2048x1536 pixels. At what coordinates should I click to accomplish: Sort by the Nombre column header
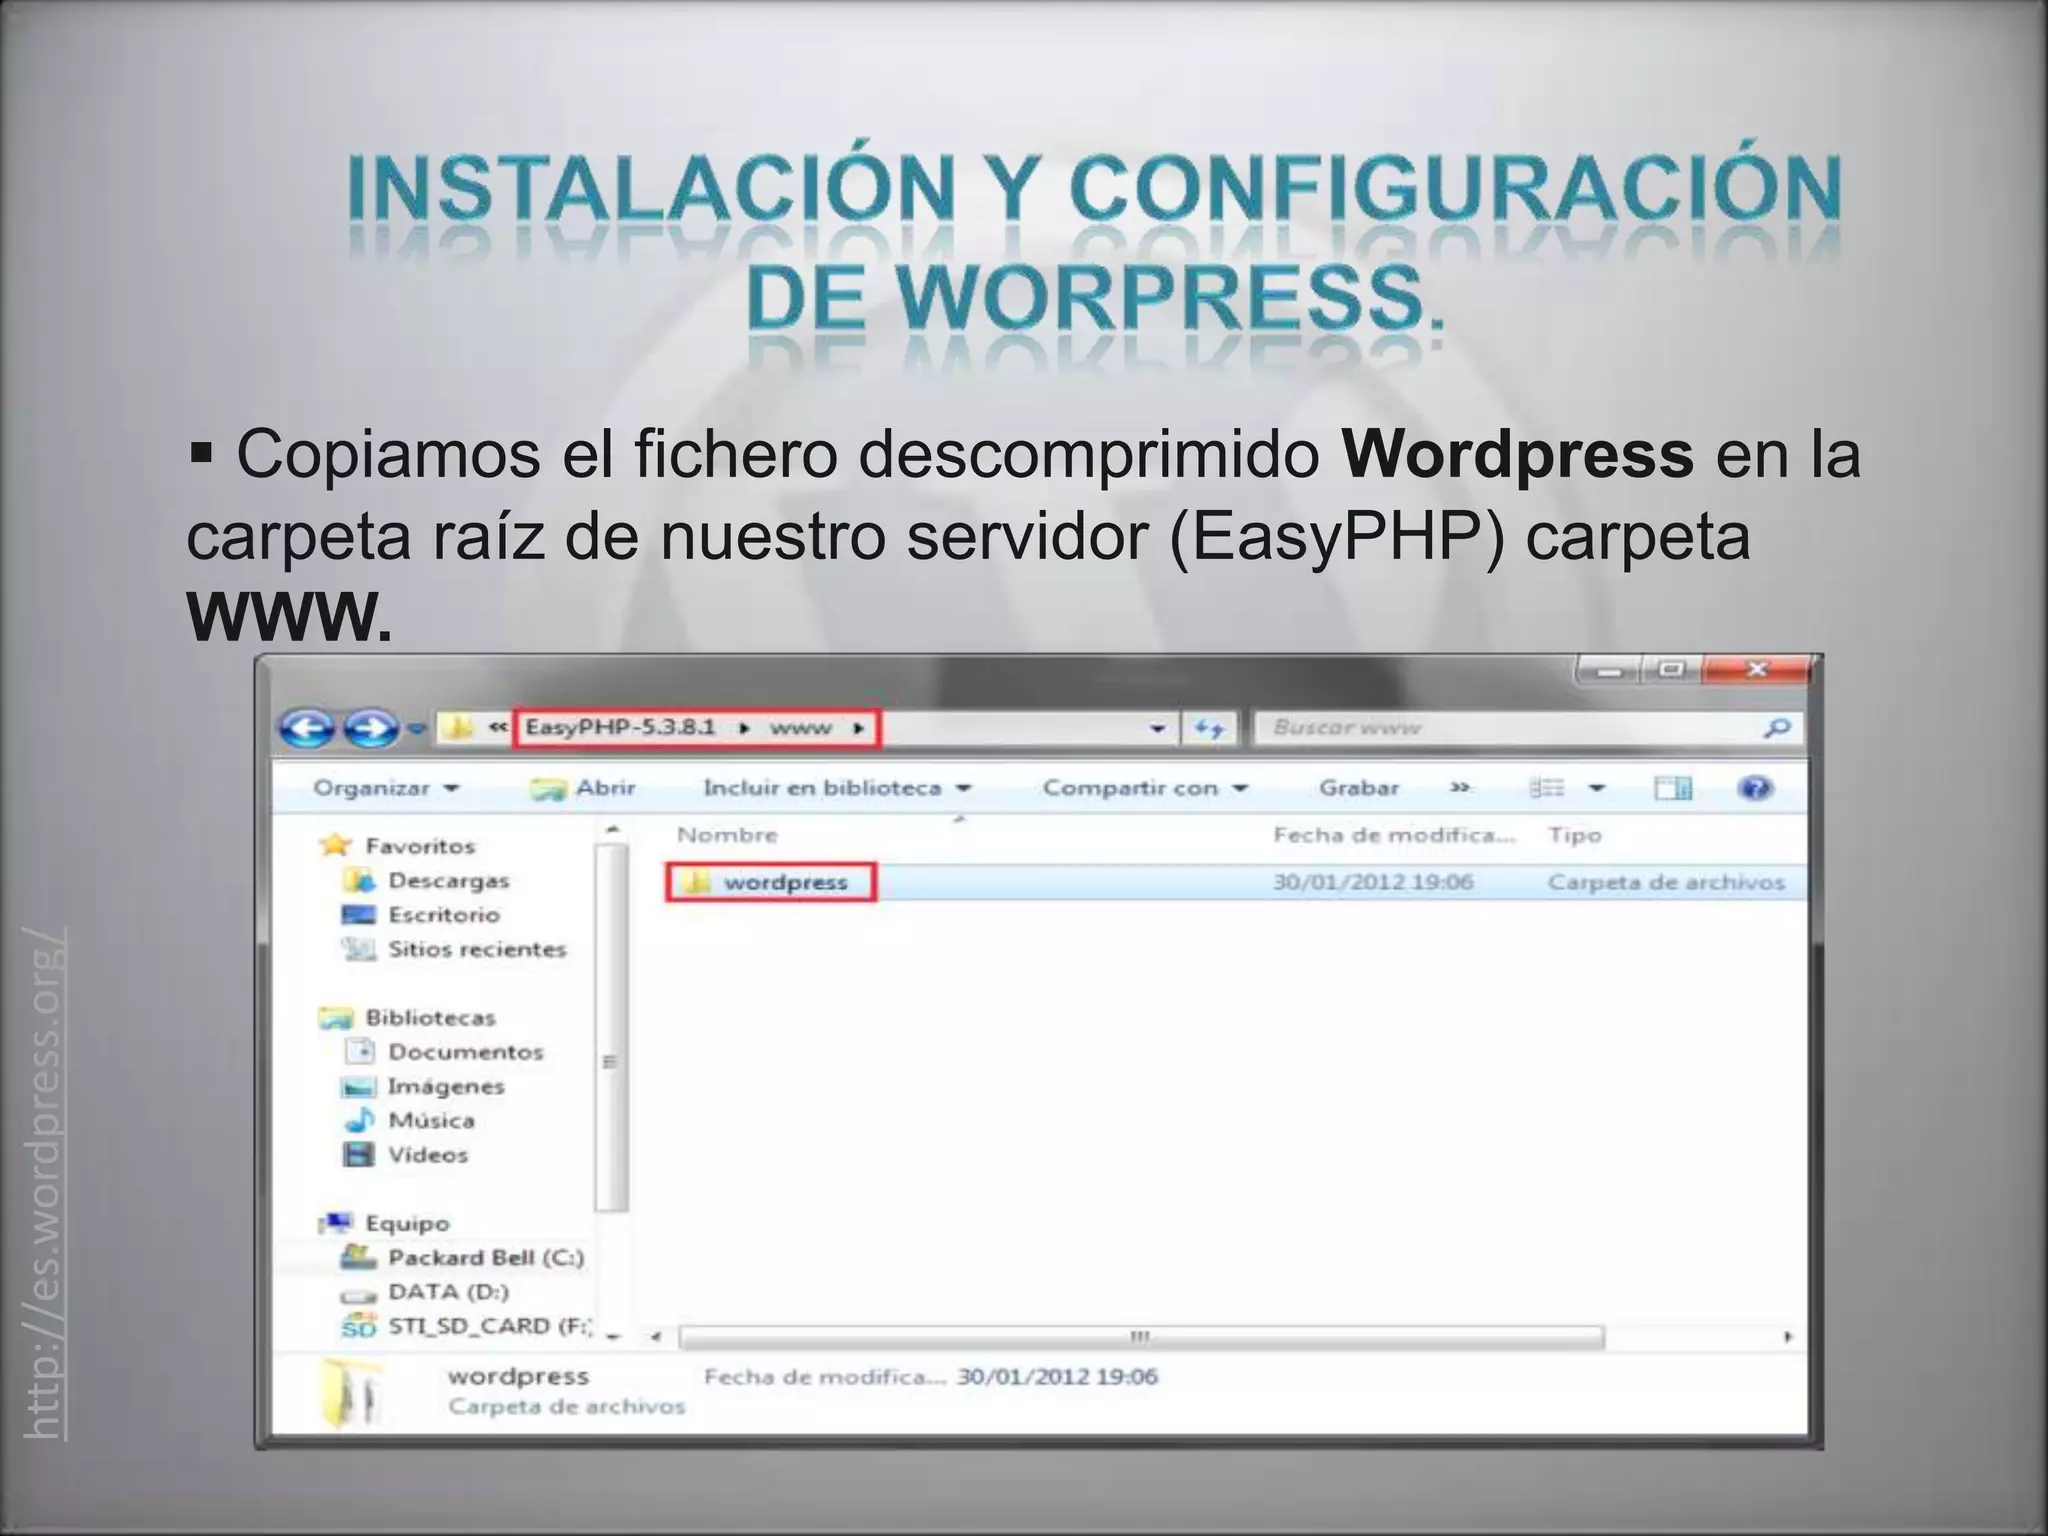click(x=727, y=835)
